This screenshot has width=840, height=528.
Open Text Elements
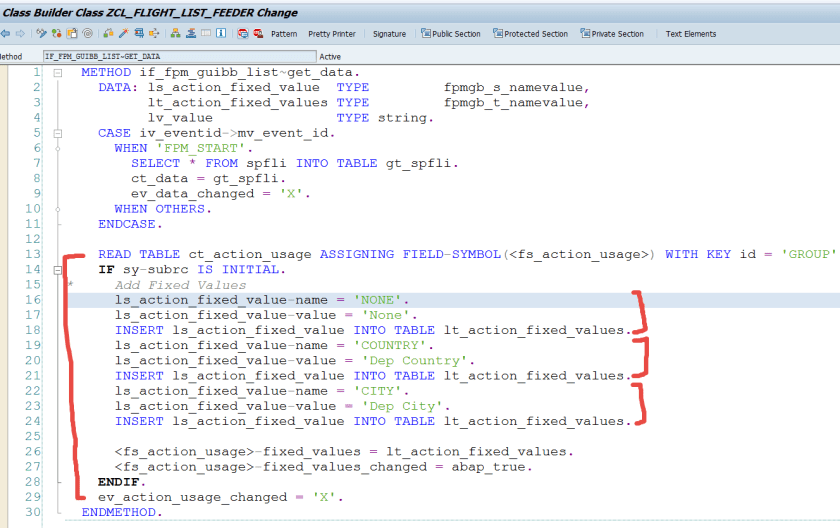pos(691,34)
